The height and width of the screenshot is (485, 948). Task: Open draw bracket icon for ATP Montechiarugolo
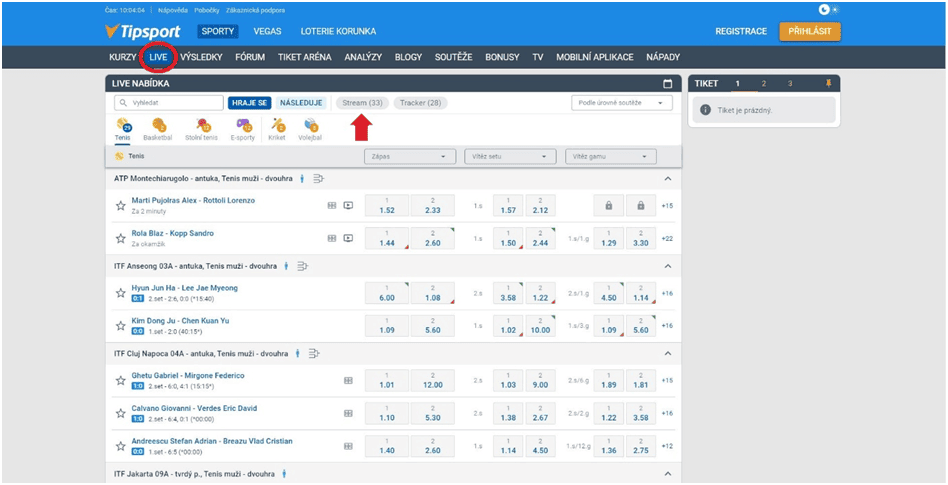pyautogui.click(x=319, y=178)
